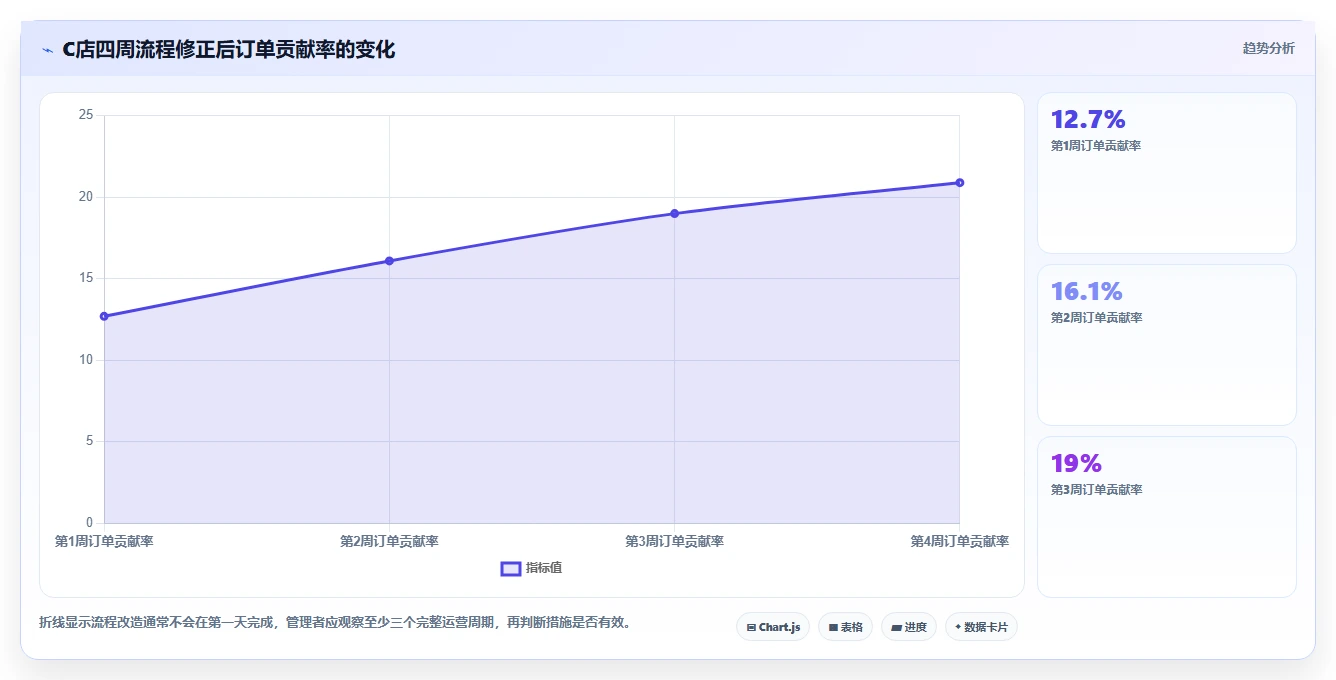This screenshot has width=1336, height=680.
Task: Click the y-axis value 5
Action: (89, 441)
